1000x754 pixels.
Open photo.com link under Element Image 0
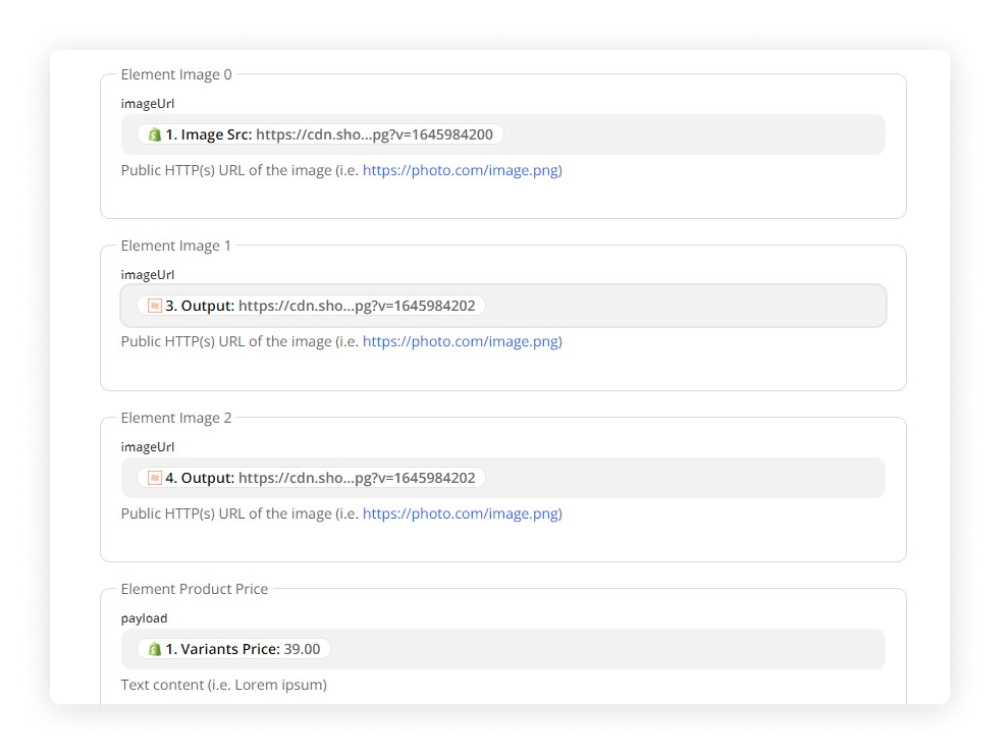click(460, 170)
